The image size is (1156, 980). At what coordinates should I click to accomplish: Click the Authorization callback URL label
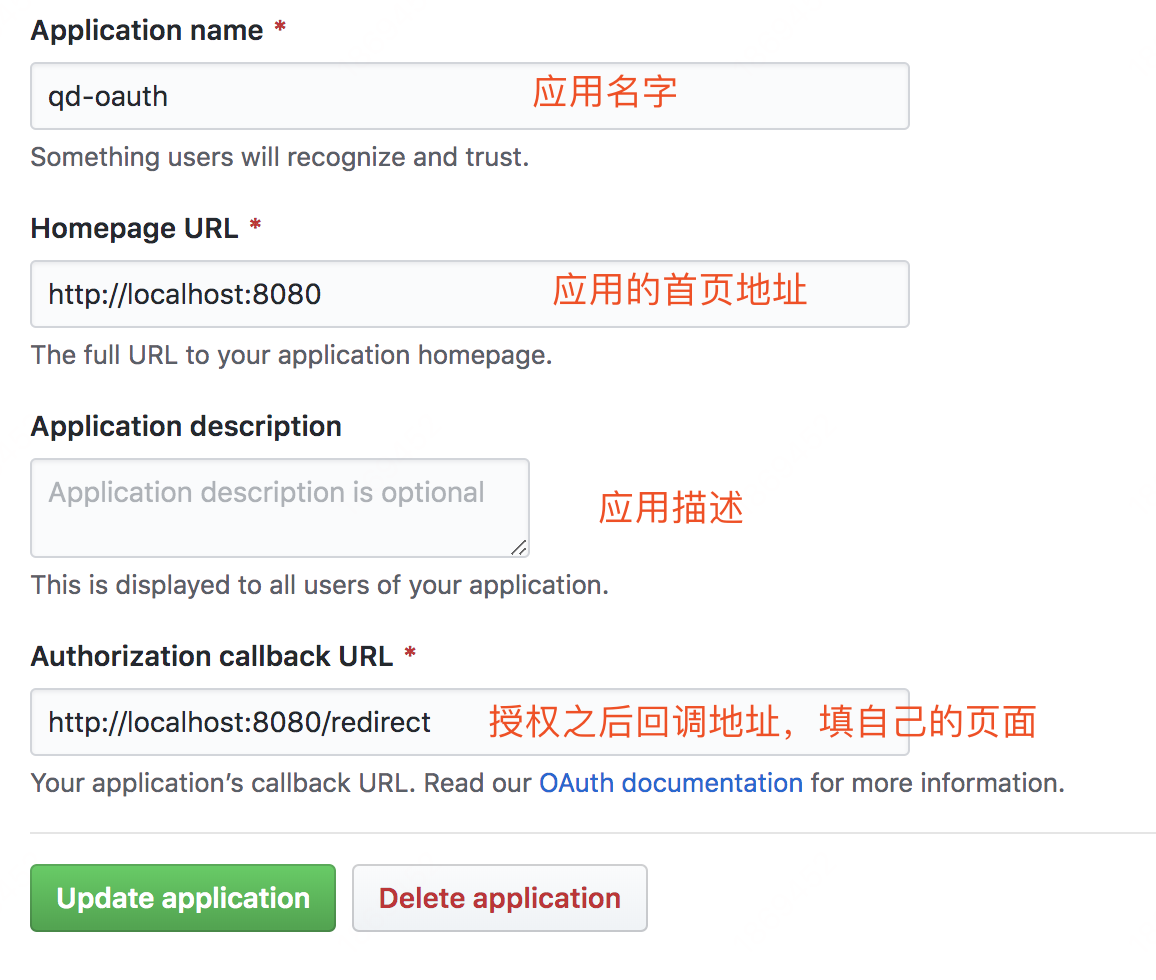click(212, 656)
